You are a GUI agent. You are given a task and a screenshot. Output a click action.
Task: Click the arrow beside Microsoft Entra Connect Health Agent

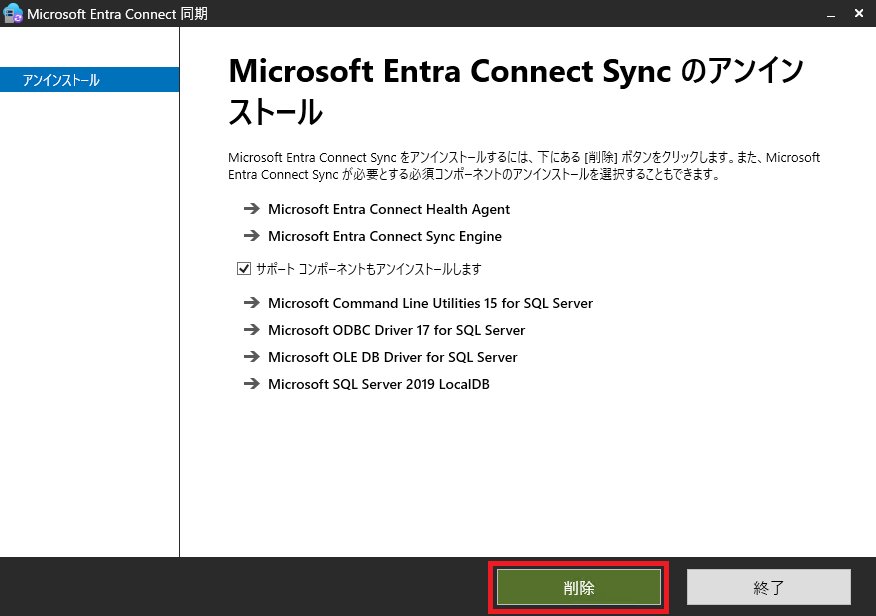tap(252, 209)
